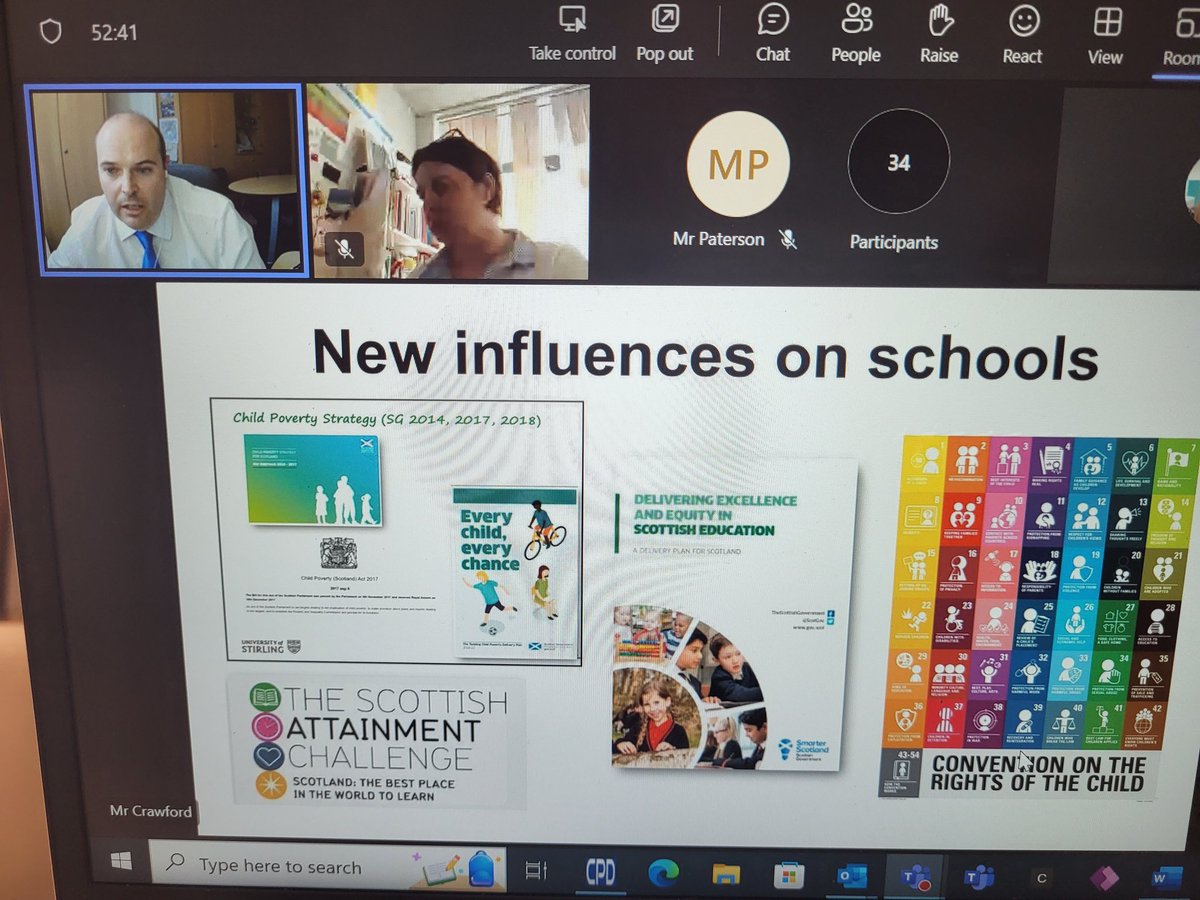Click the Rights of the Child poster
This screenshot has height=900, width=1200.
1038,618
